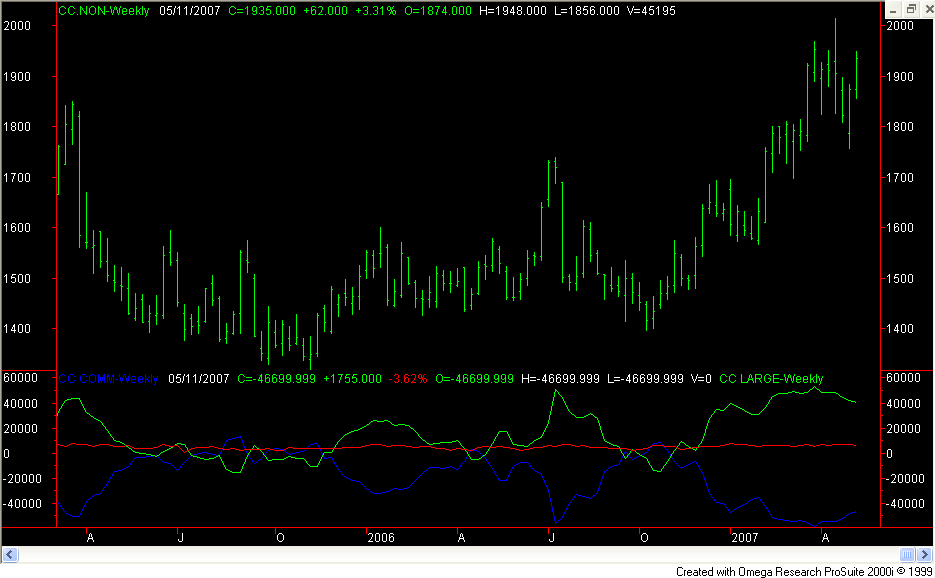Image resolution: width=935 pixels, height=578 pixels.
Task: Click the 2007 time axis label
Action: click(x=744, y=538)
